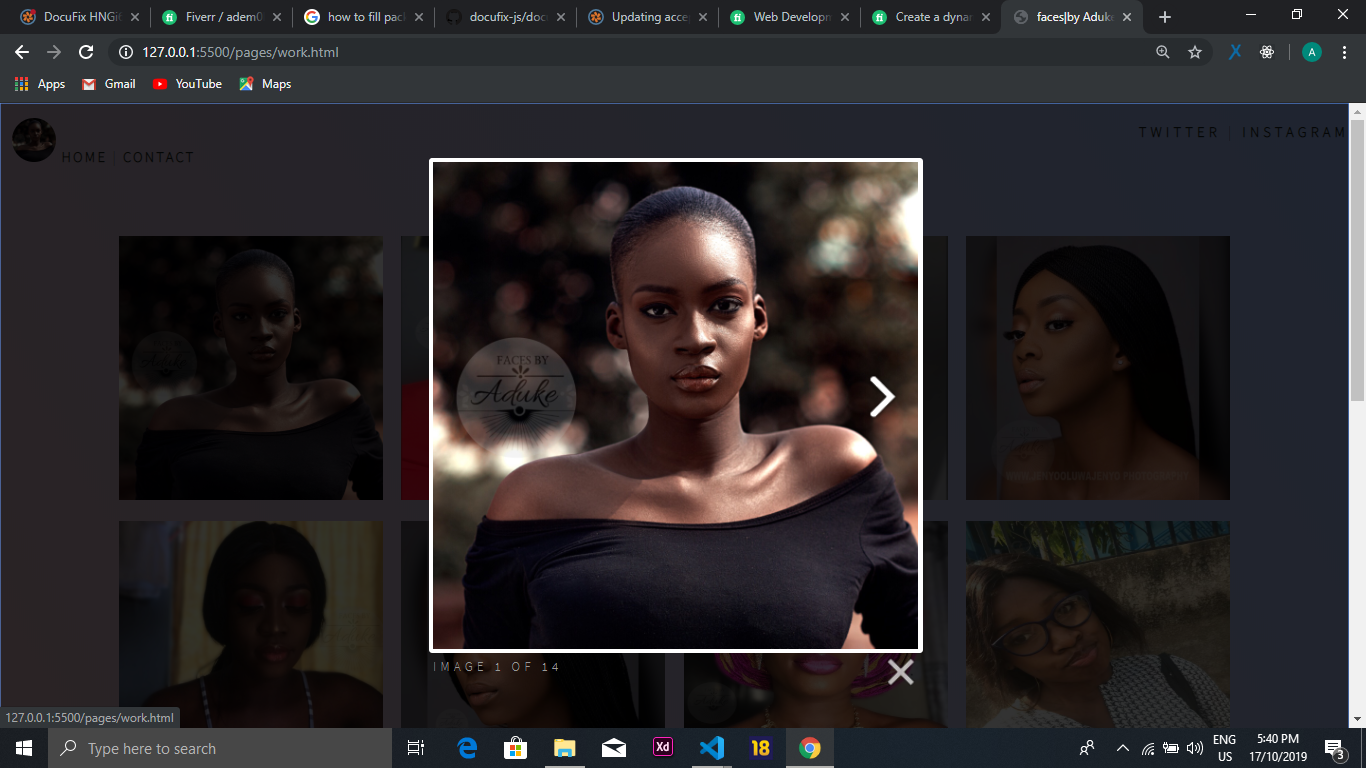Open the Mail app from the taskbar
The height and width of the screenshot is (768, 1366).
(x=614, y=748)
